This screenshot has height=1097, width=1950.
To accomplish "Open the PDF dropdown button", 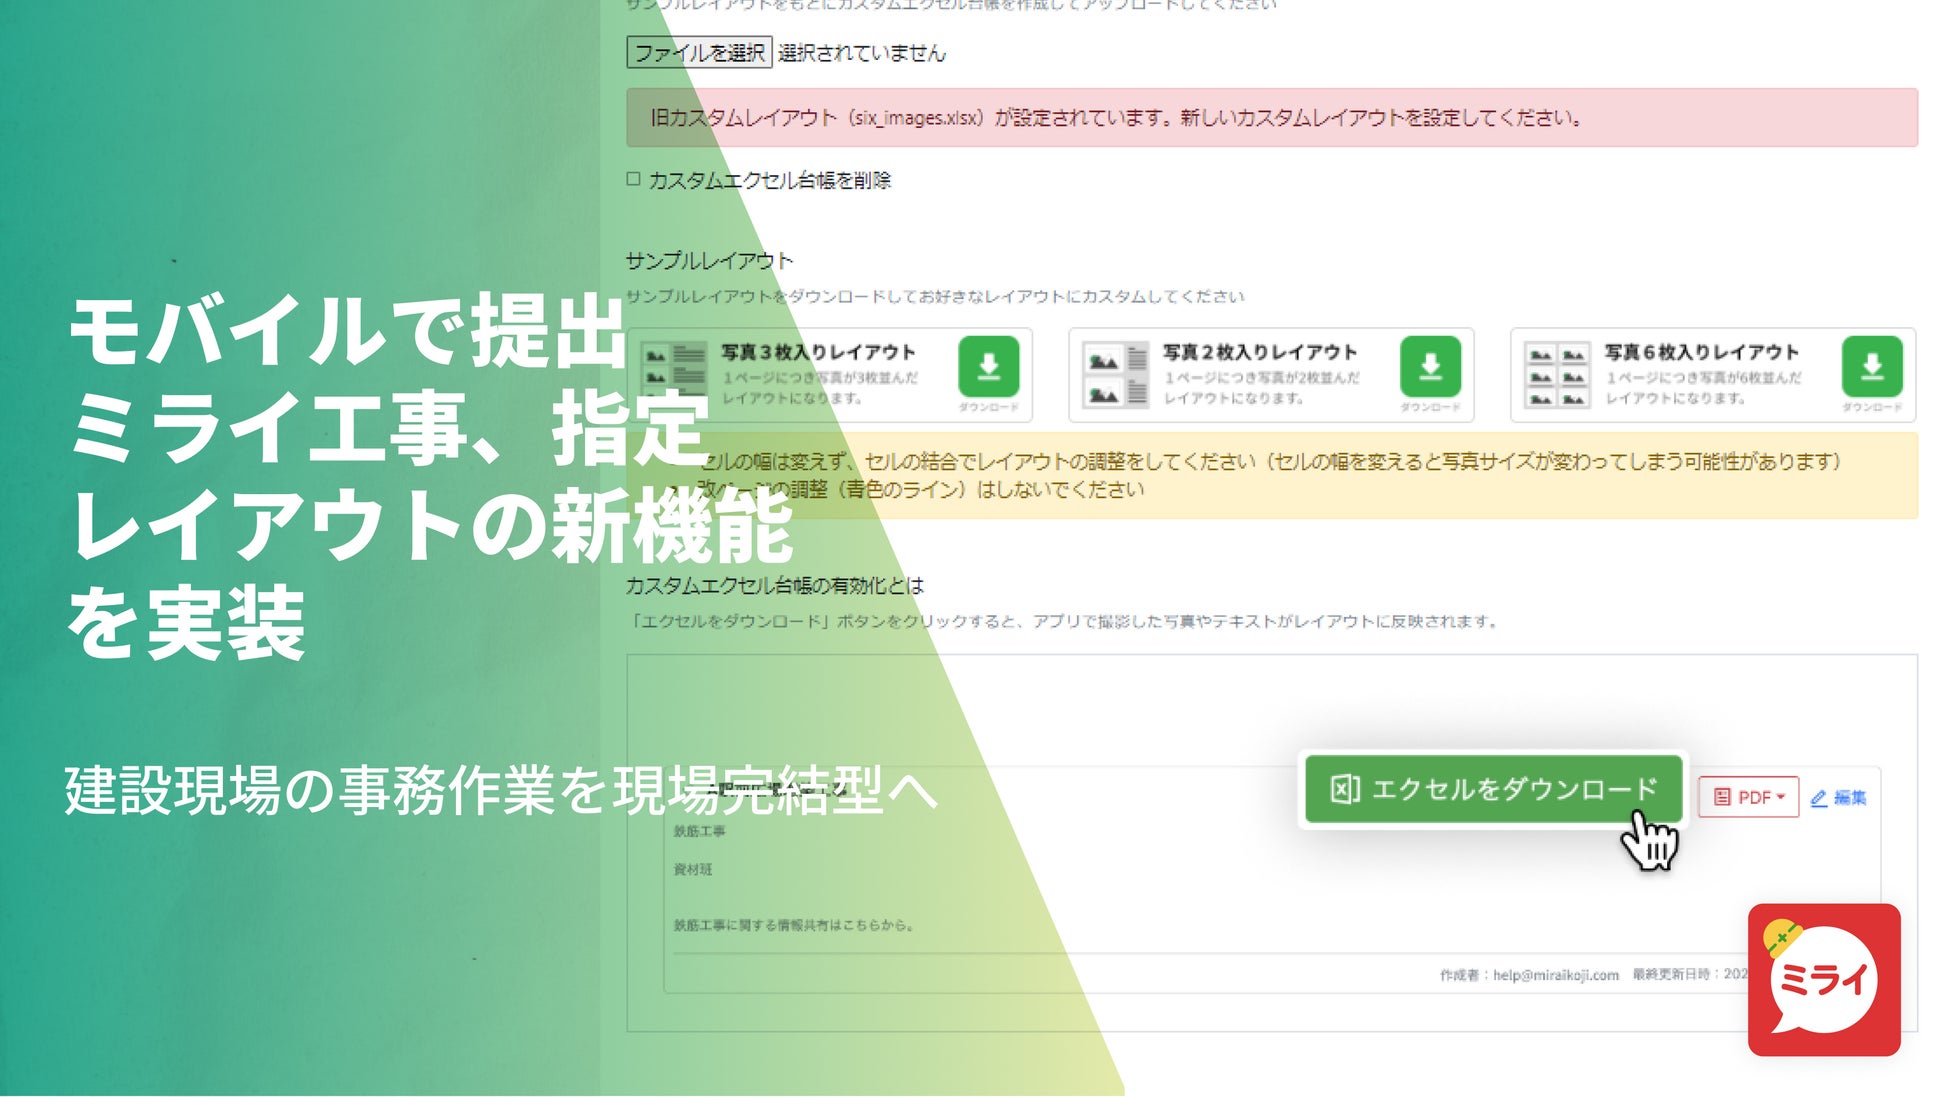I will (1748, 797).
